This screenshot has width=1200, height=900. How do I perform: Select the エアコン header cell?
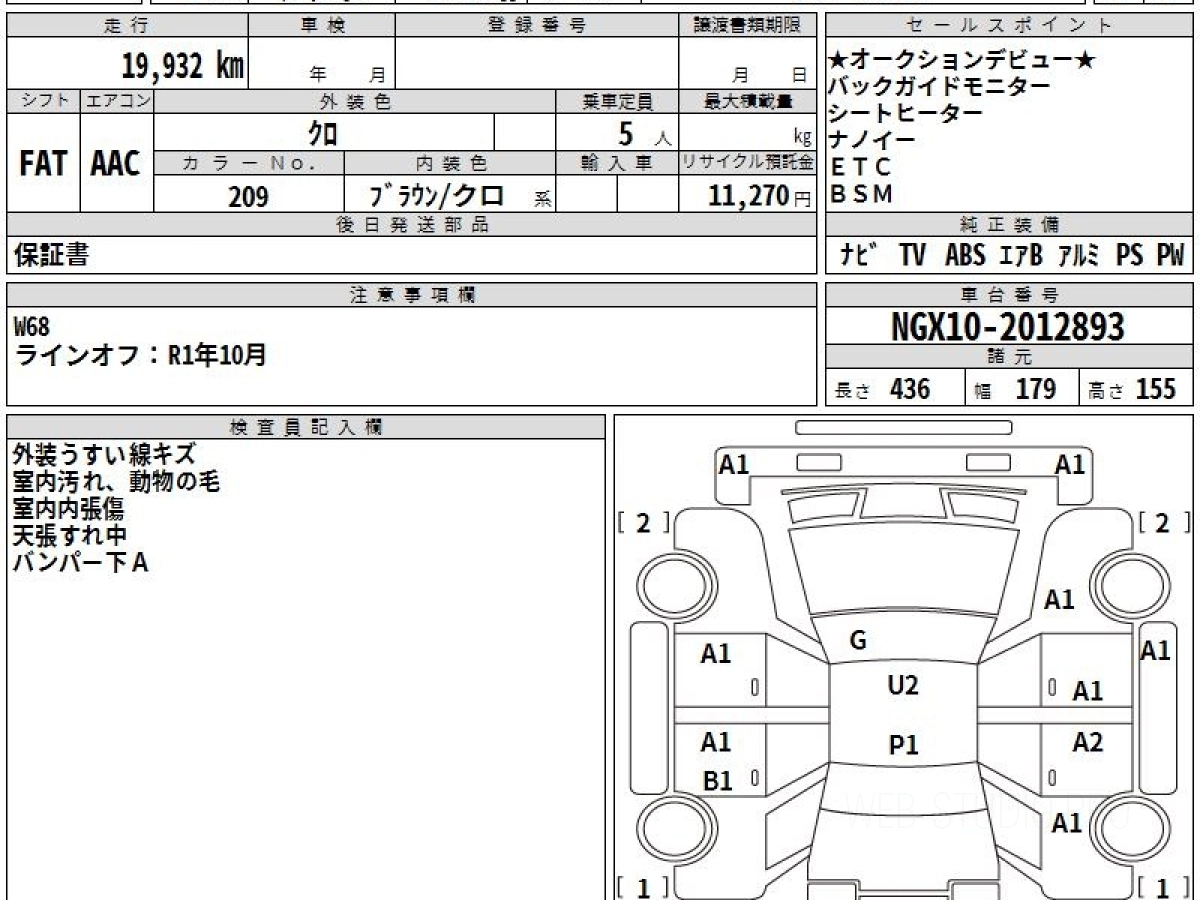click(x=117, y=101)
